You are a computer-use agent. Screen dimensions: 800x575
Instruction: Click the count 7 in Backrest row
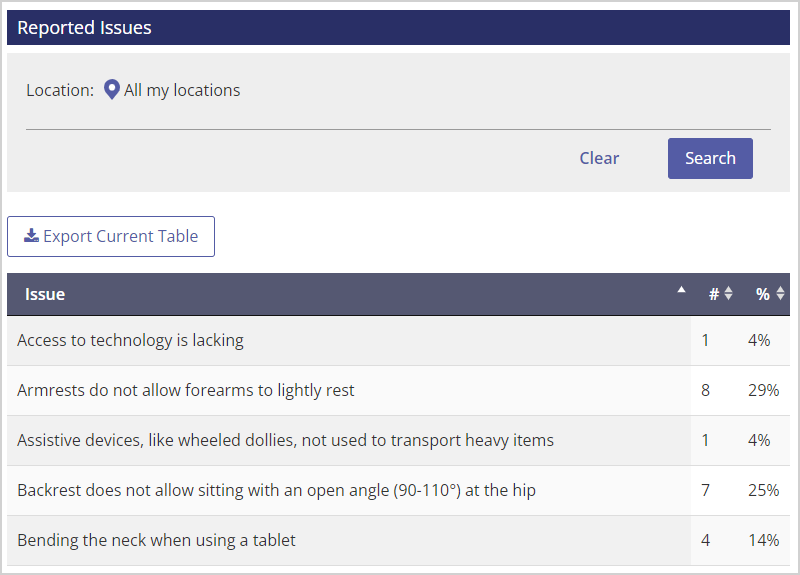[x=705, y=490]
